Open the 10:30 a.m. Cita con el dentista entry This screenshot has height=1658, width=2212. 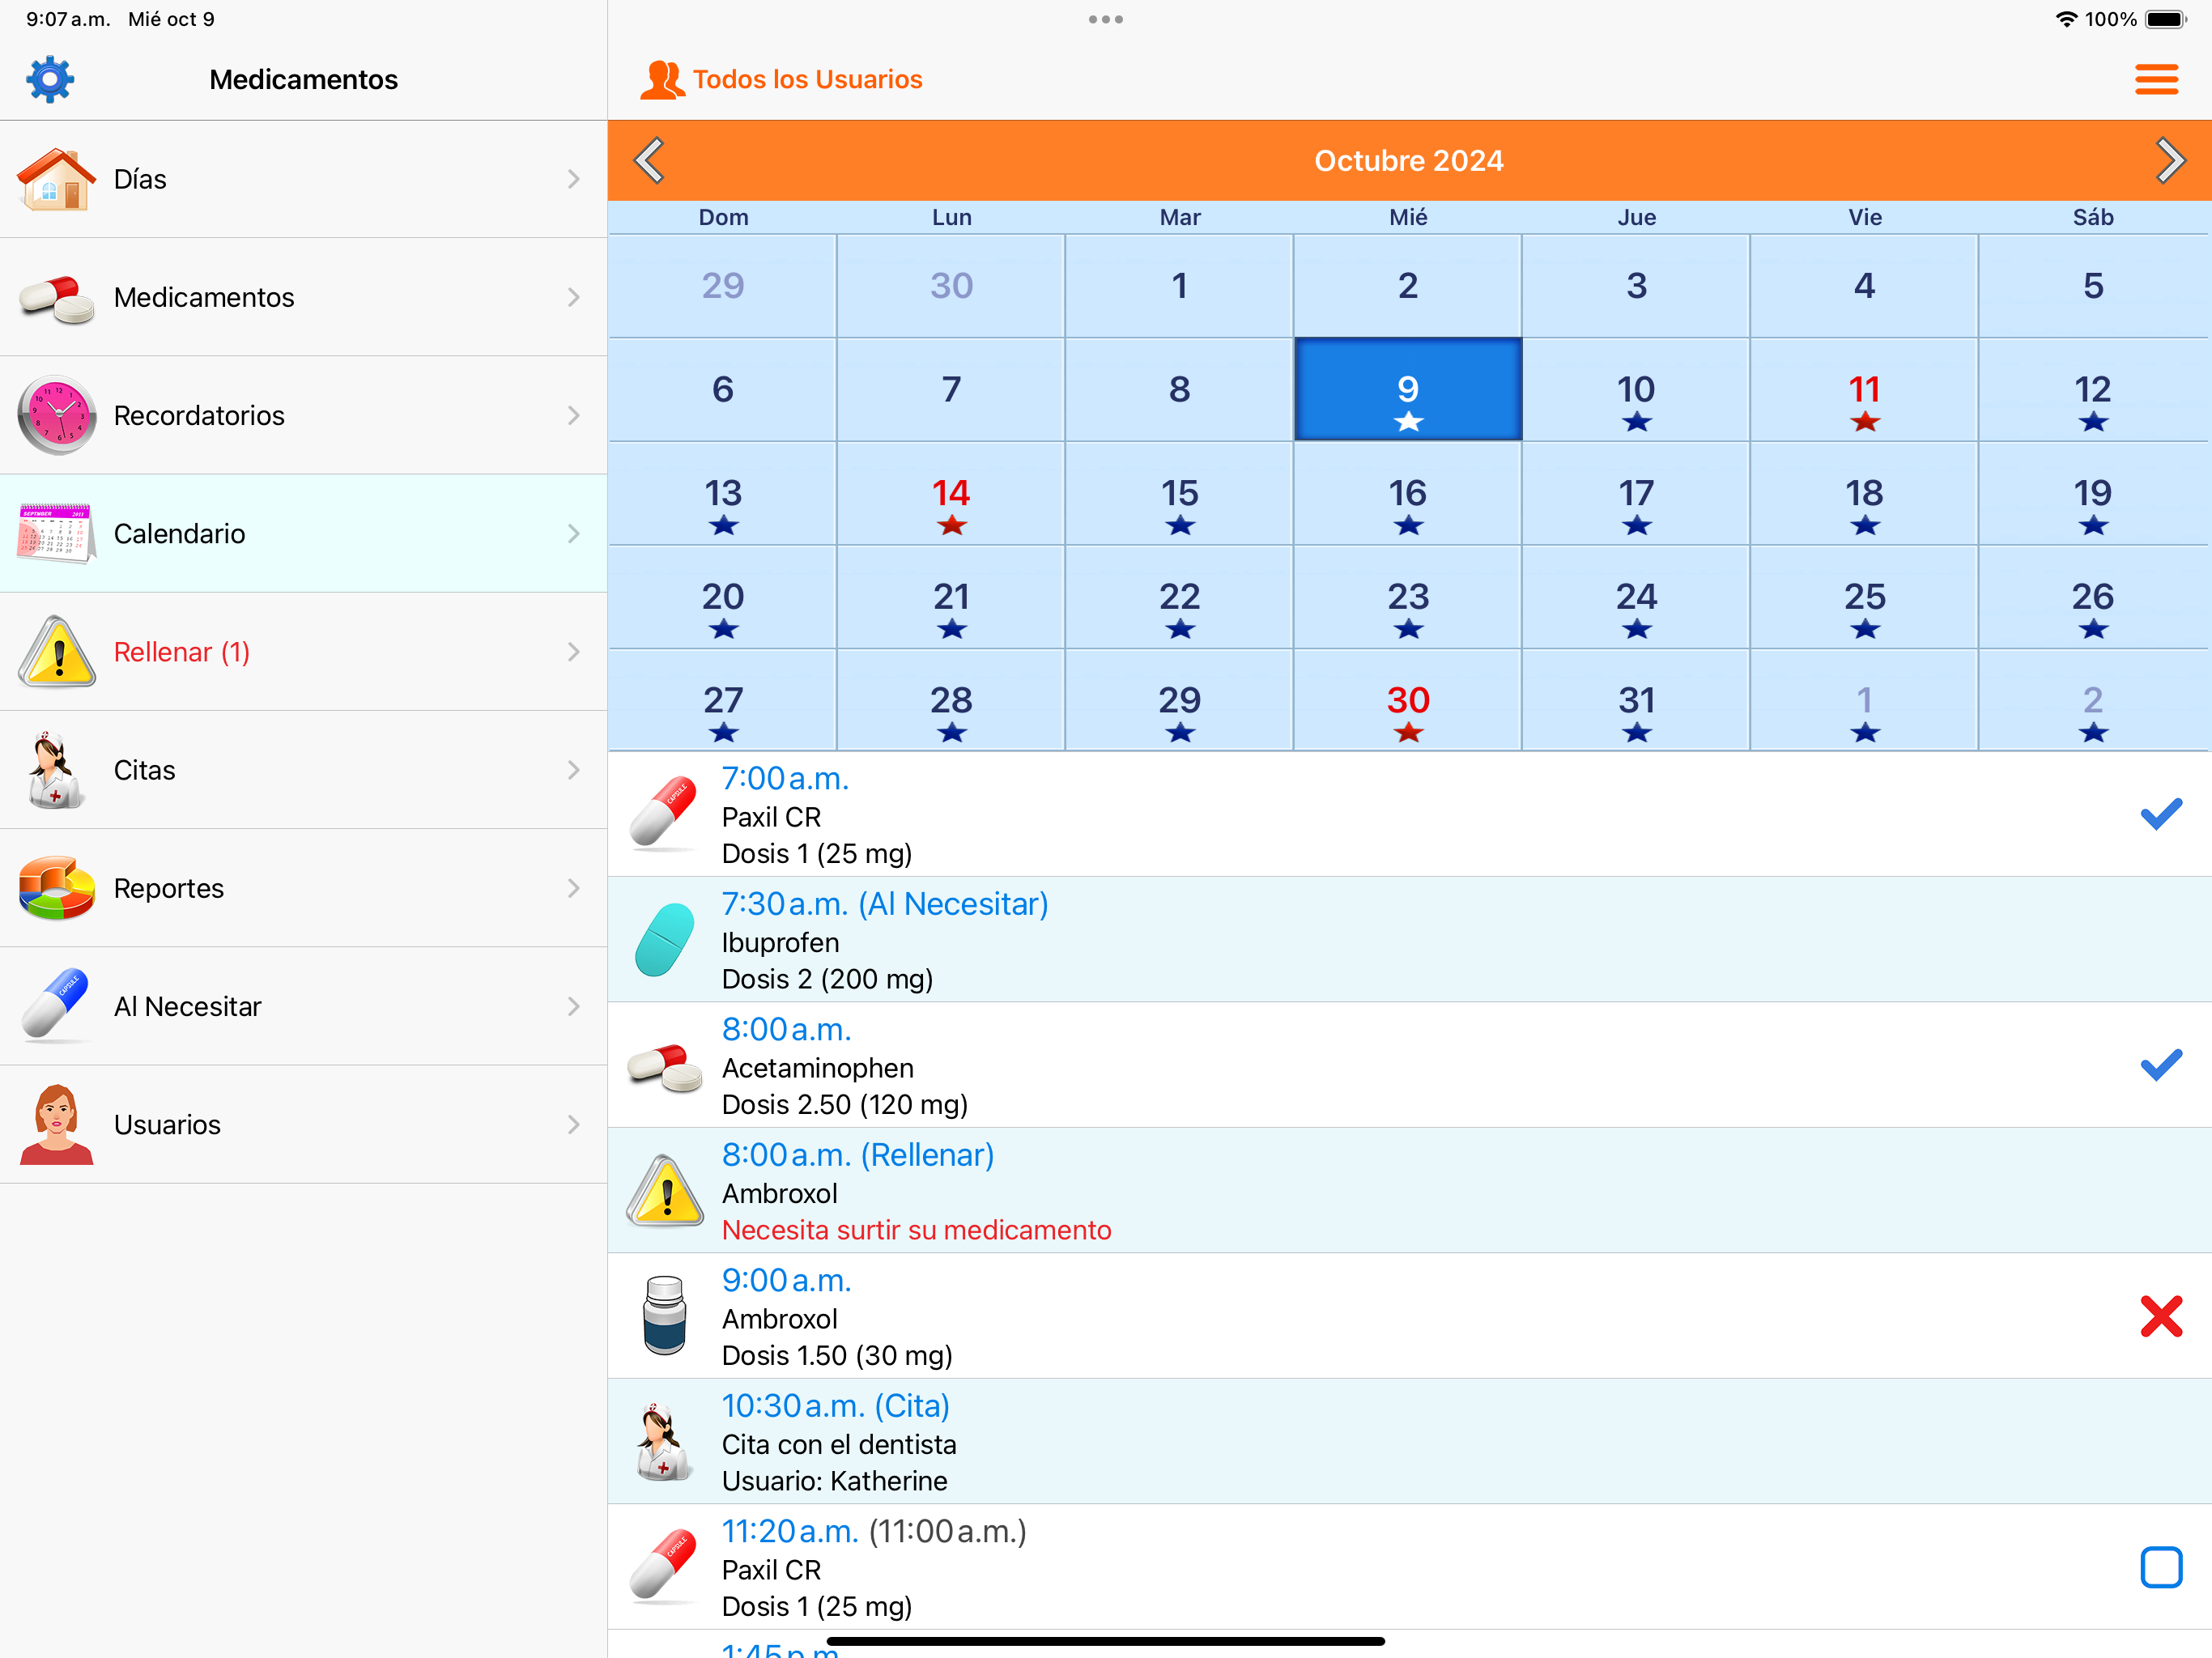(1200, 1442)
